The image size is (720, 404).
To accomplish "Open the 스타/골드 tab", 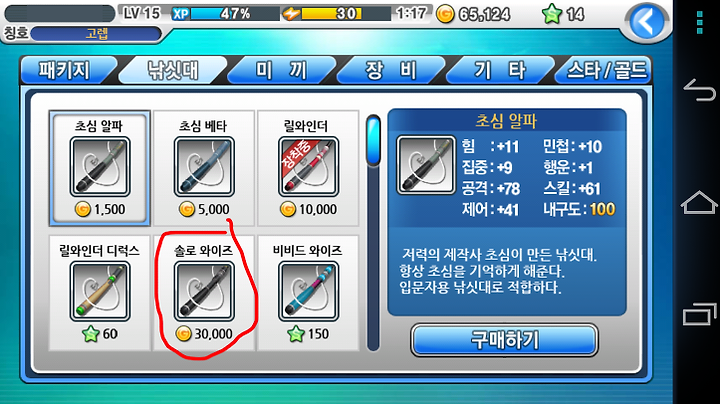I will click(605, 70).
